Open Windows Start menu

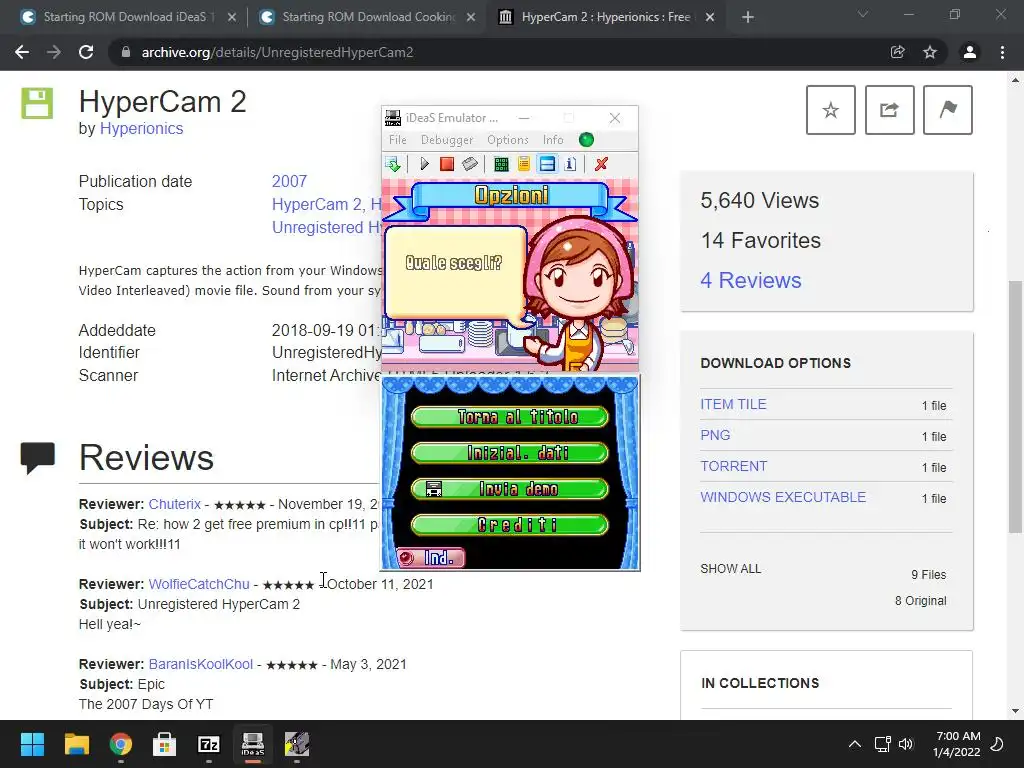pos(32,744)
